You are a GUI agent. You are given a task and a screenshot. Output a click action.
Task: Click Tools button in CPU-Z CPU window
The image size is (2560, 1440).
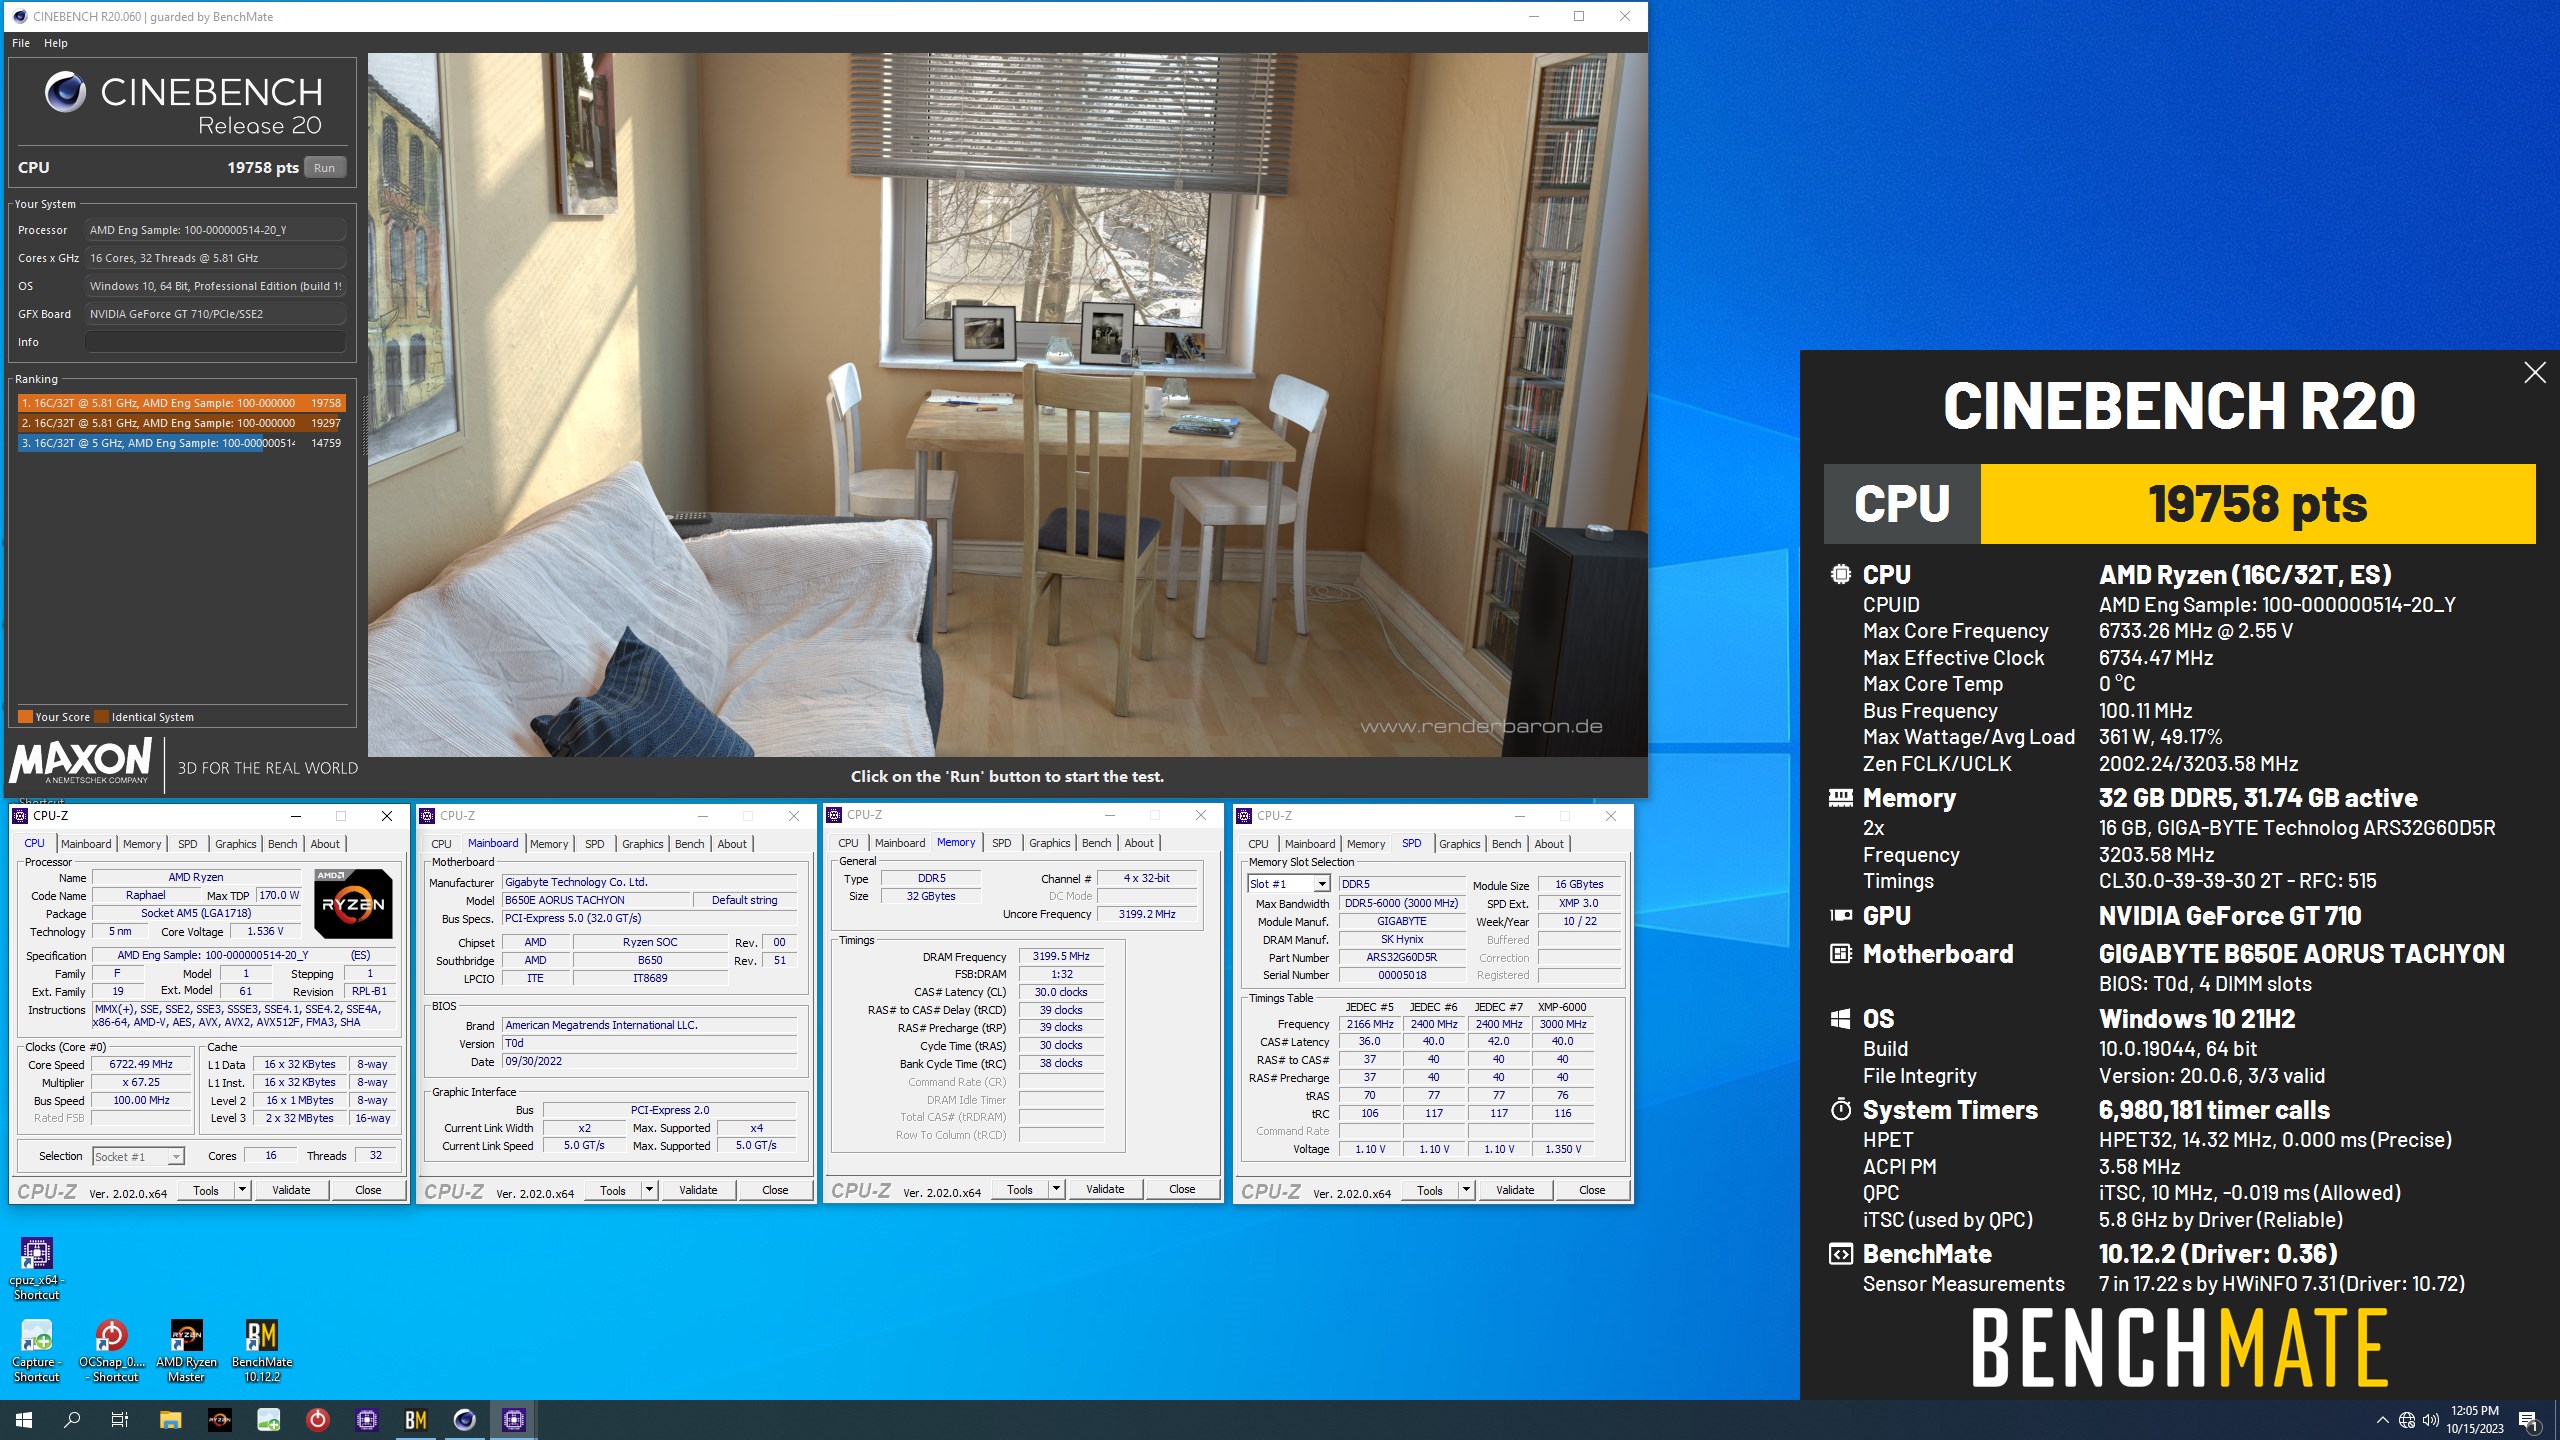pos(206,1190)
